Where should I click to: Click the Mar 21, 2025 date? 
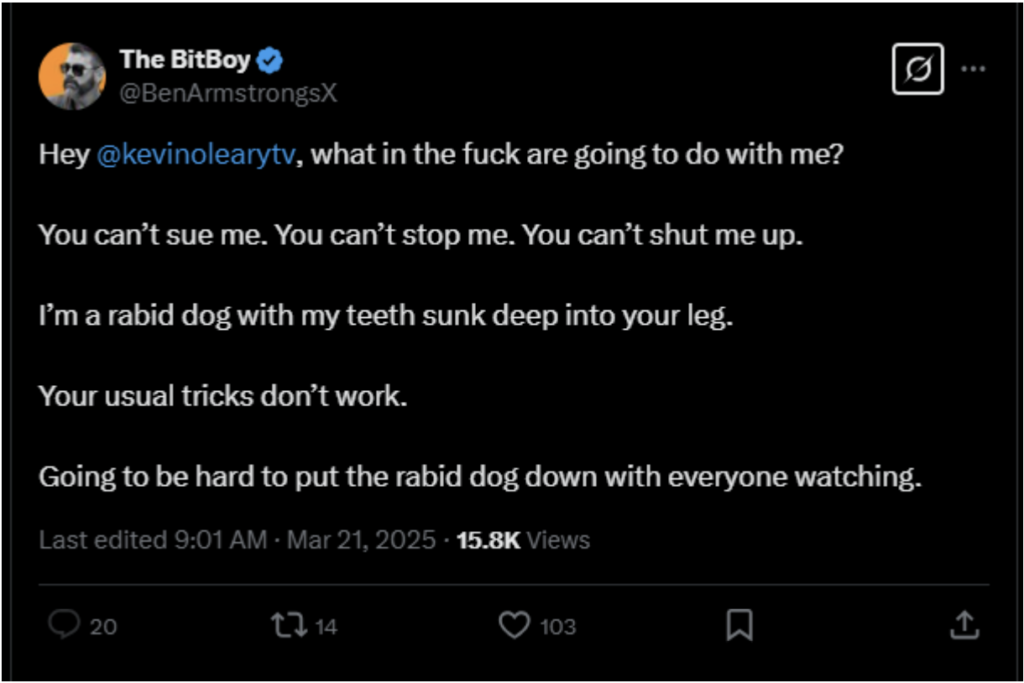coord(361,540)
